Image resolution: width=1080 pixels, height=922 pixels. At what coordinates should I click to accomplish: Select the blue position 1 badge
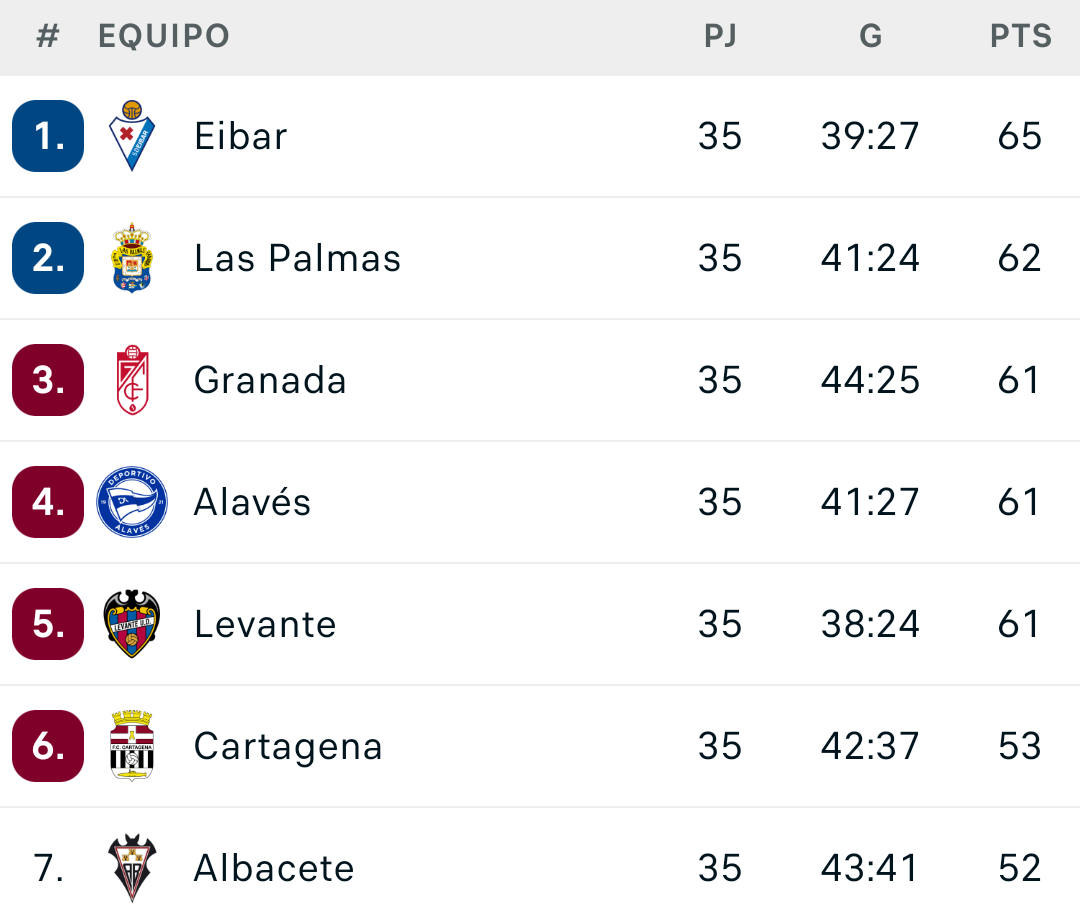click(48, 136)
